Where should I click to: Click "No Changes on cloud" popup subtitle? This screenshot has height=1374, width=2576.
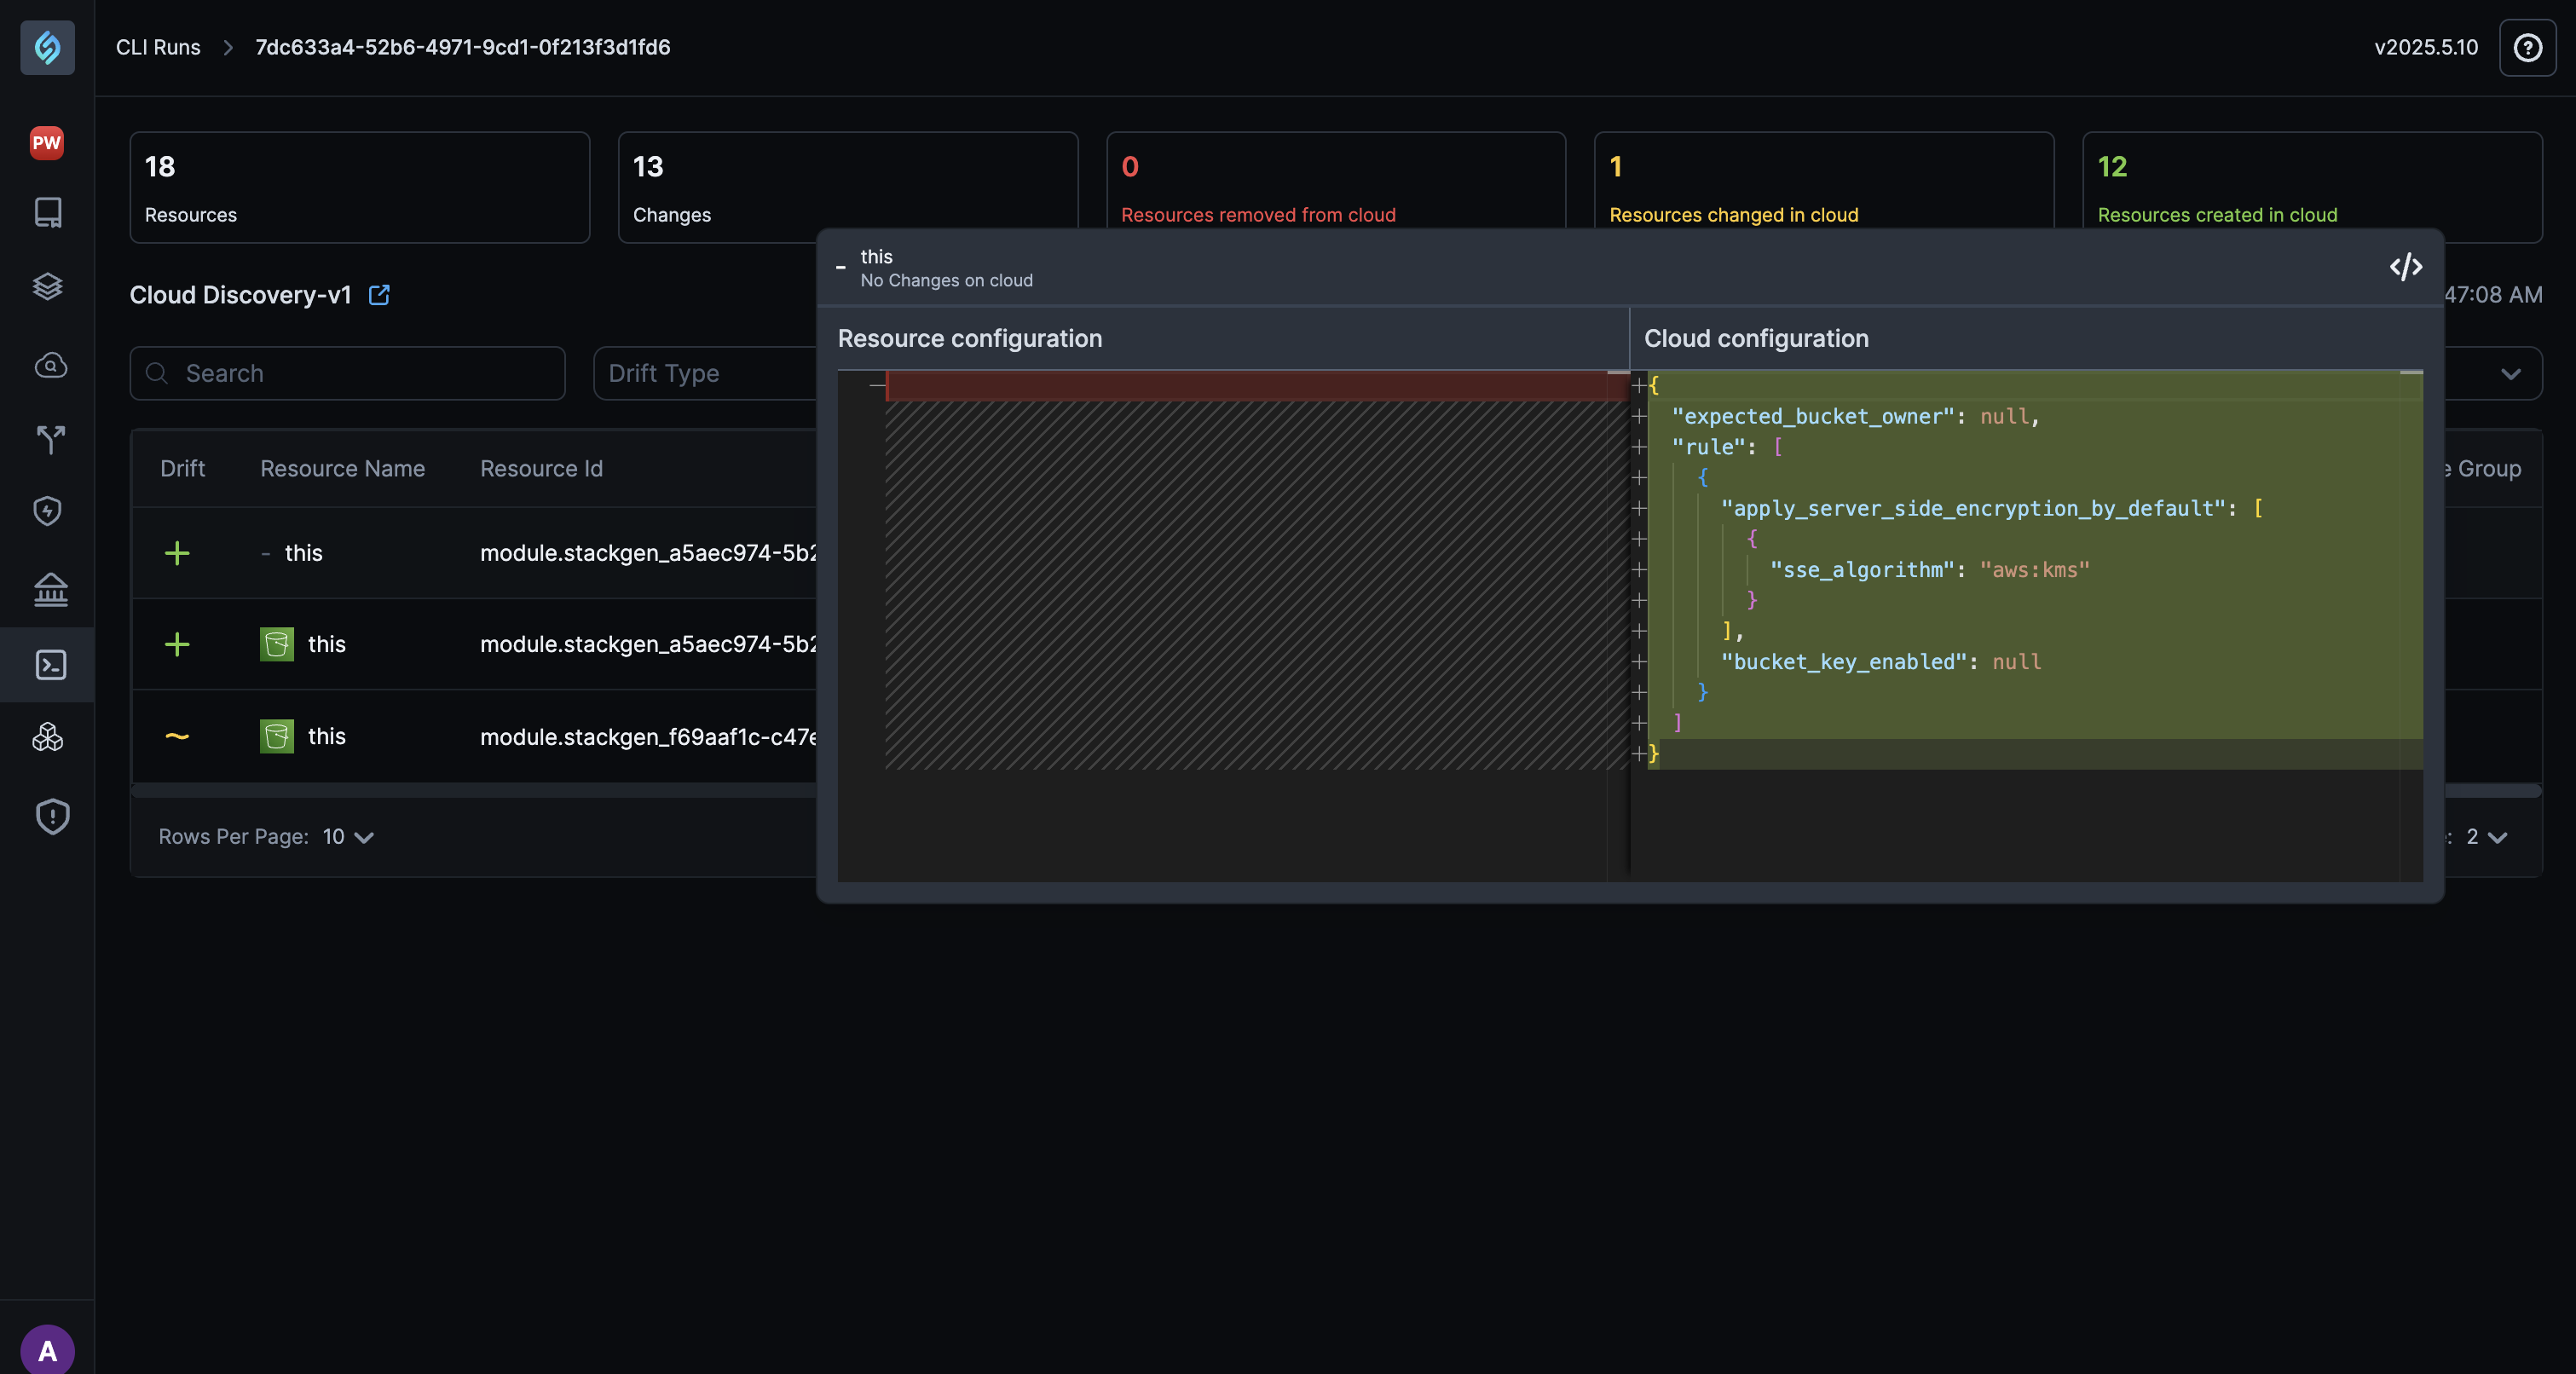pos(946,281)
